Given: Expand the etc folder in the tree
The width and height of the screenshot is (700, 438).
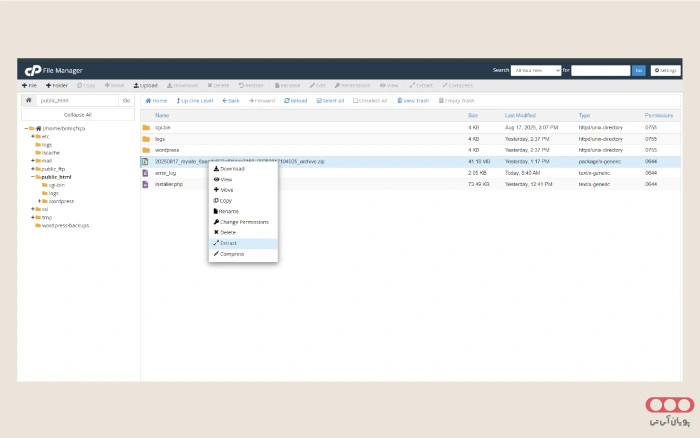Looking at the screenshot, I should 33,137.
